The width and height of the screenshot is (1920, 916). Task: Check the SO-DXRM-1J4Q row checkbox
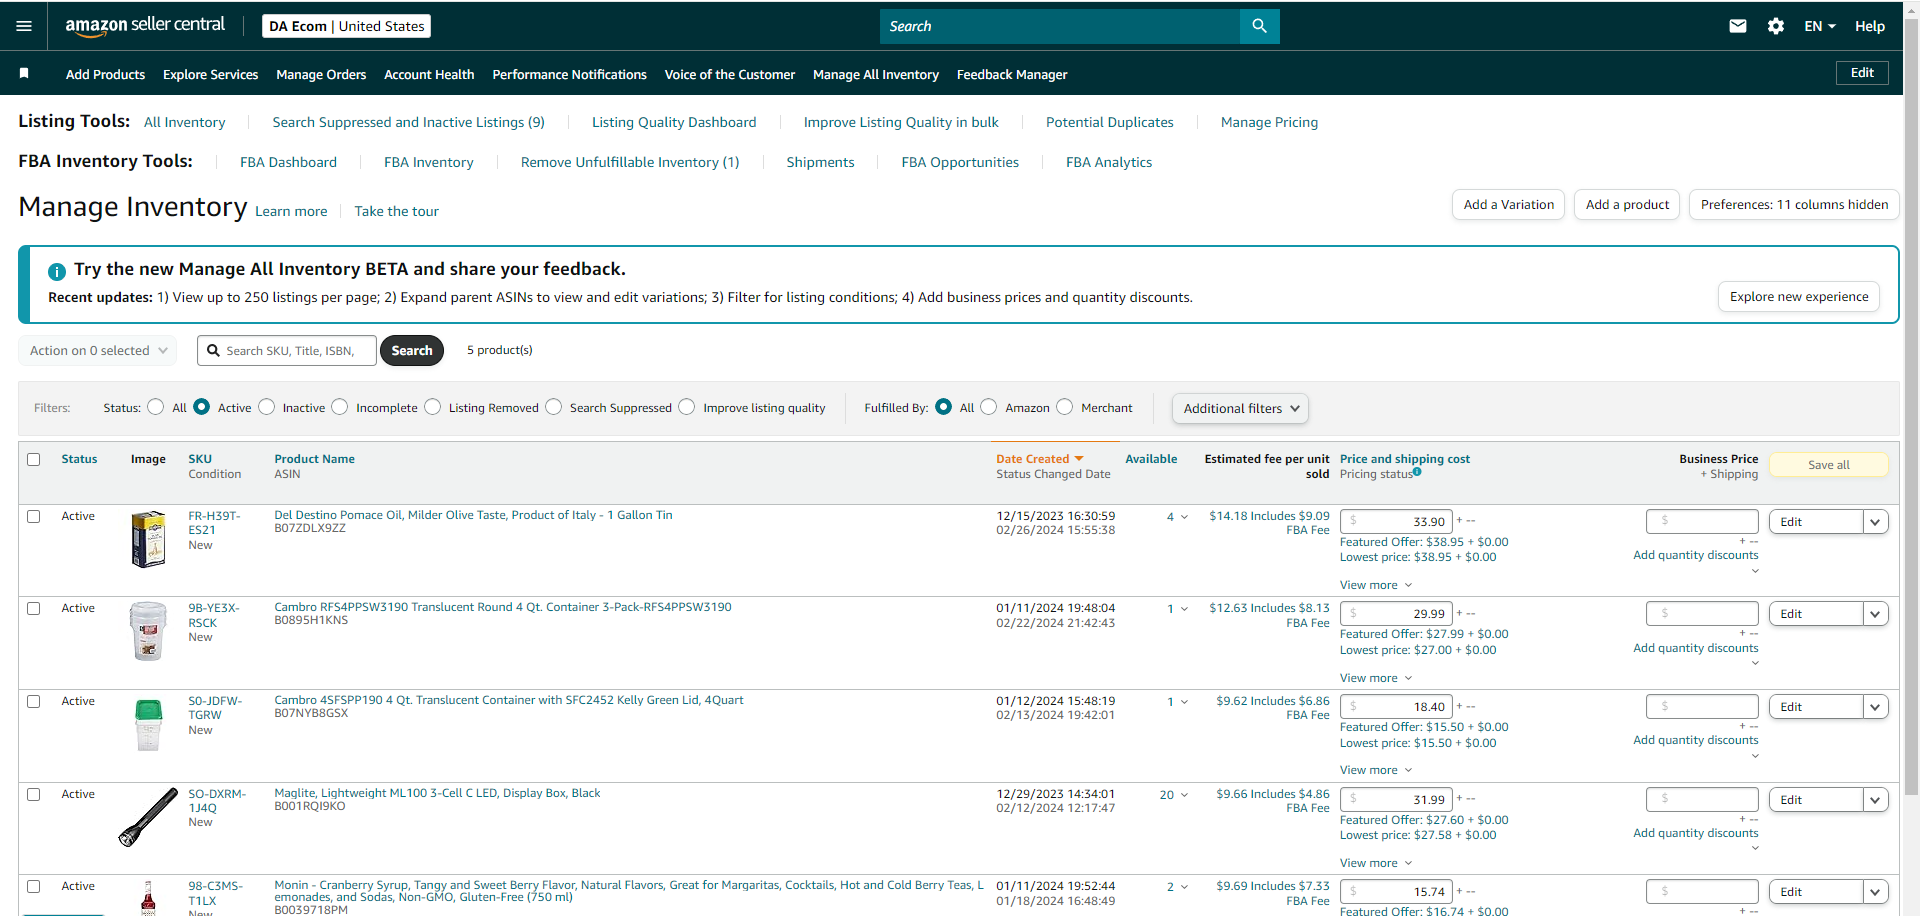tap(34, 794)
